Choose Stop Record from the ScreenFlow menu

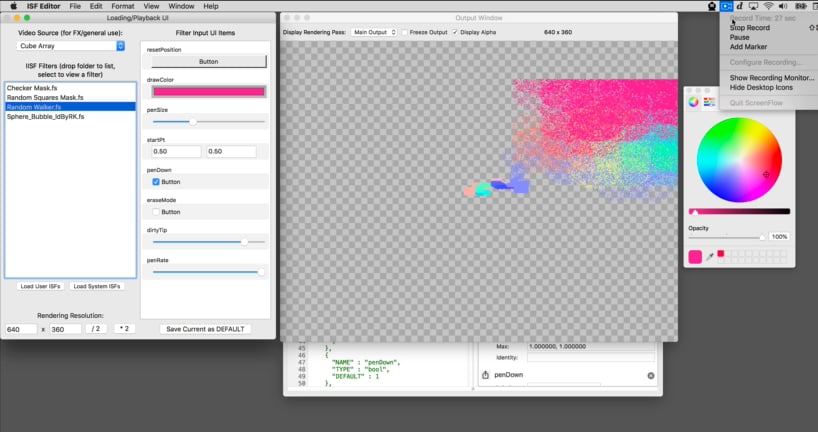750,28
